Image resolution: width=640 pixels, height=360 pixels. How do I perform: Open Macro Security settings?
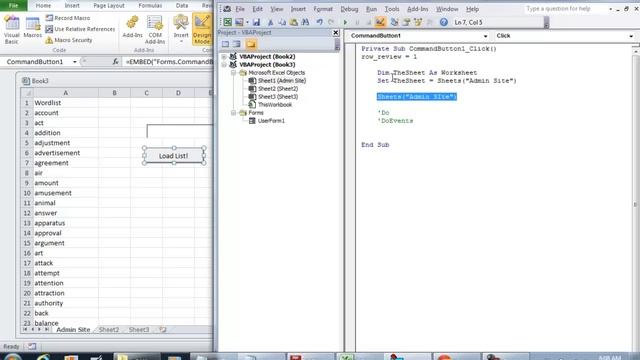(x=69, y=40)
